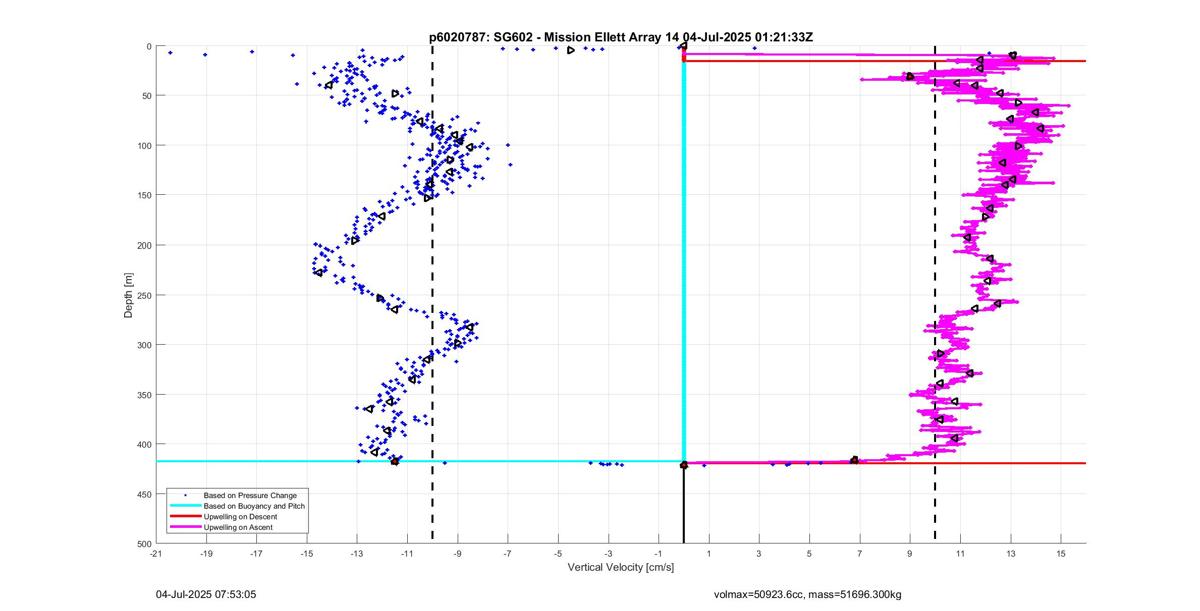The image size is (1200, 611).
Task: Click the x-axis tick label '7'
Action: coord(859,553)
